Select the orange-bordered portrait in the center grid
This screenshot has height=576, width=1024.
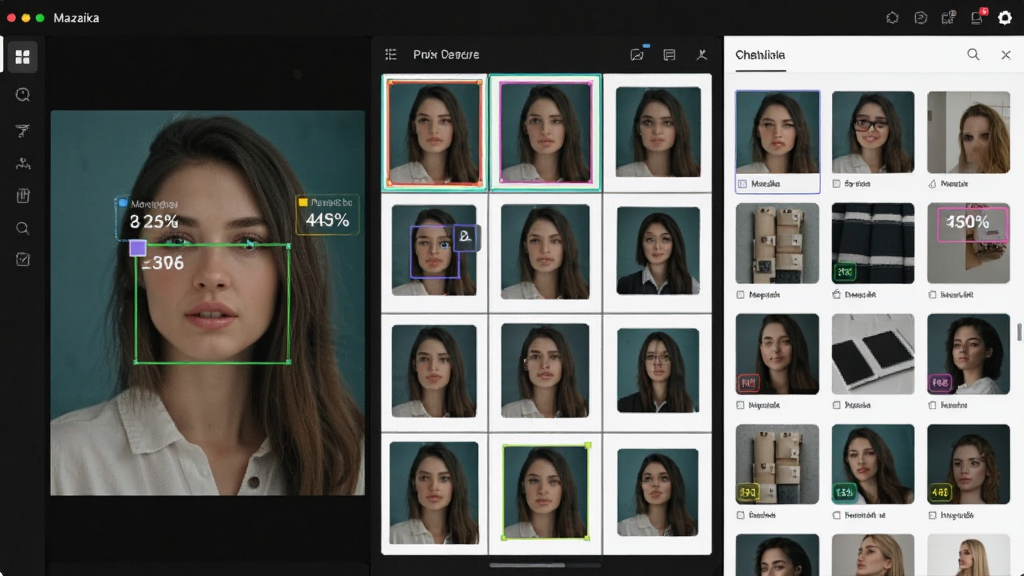(434, 133)
